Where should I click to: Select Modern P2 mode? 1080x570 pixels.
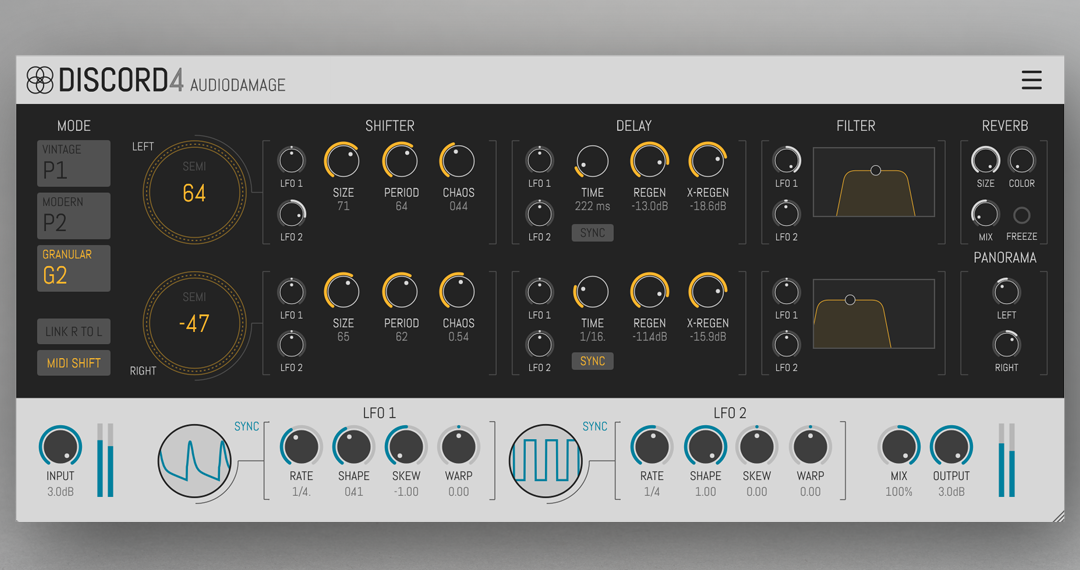click(74, 215)
